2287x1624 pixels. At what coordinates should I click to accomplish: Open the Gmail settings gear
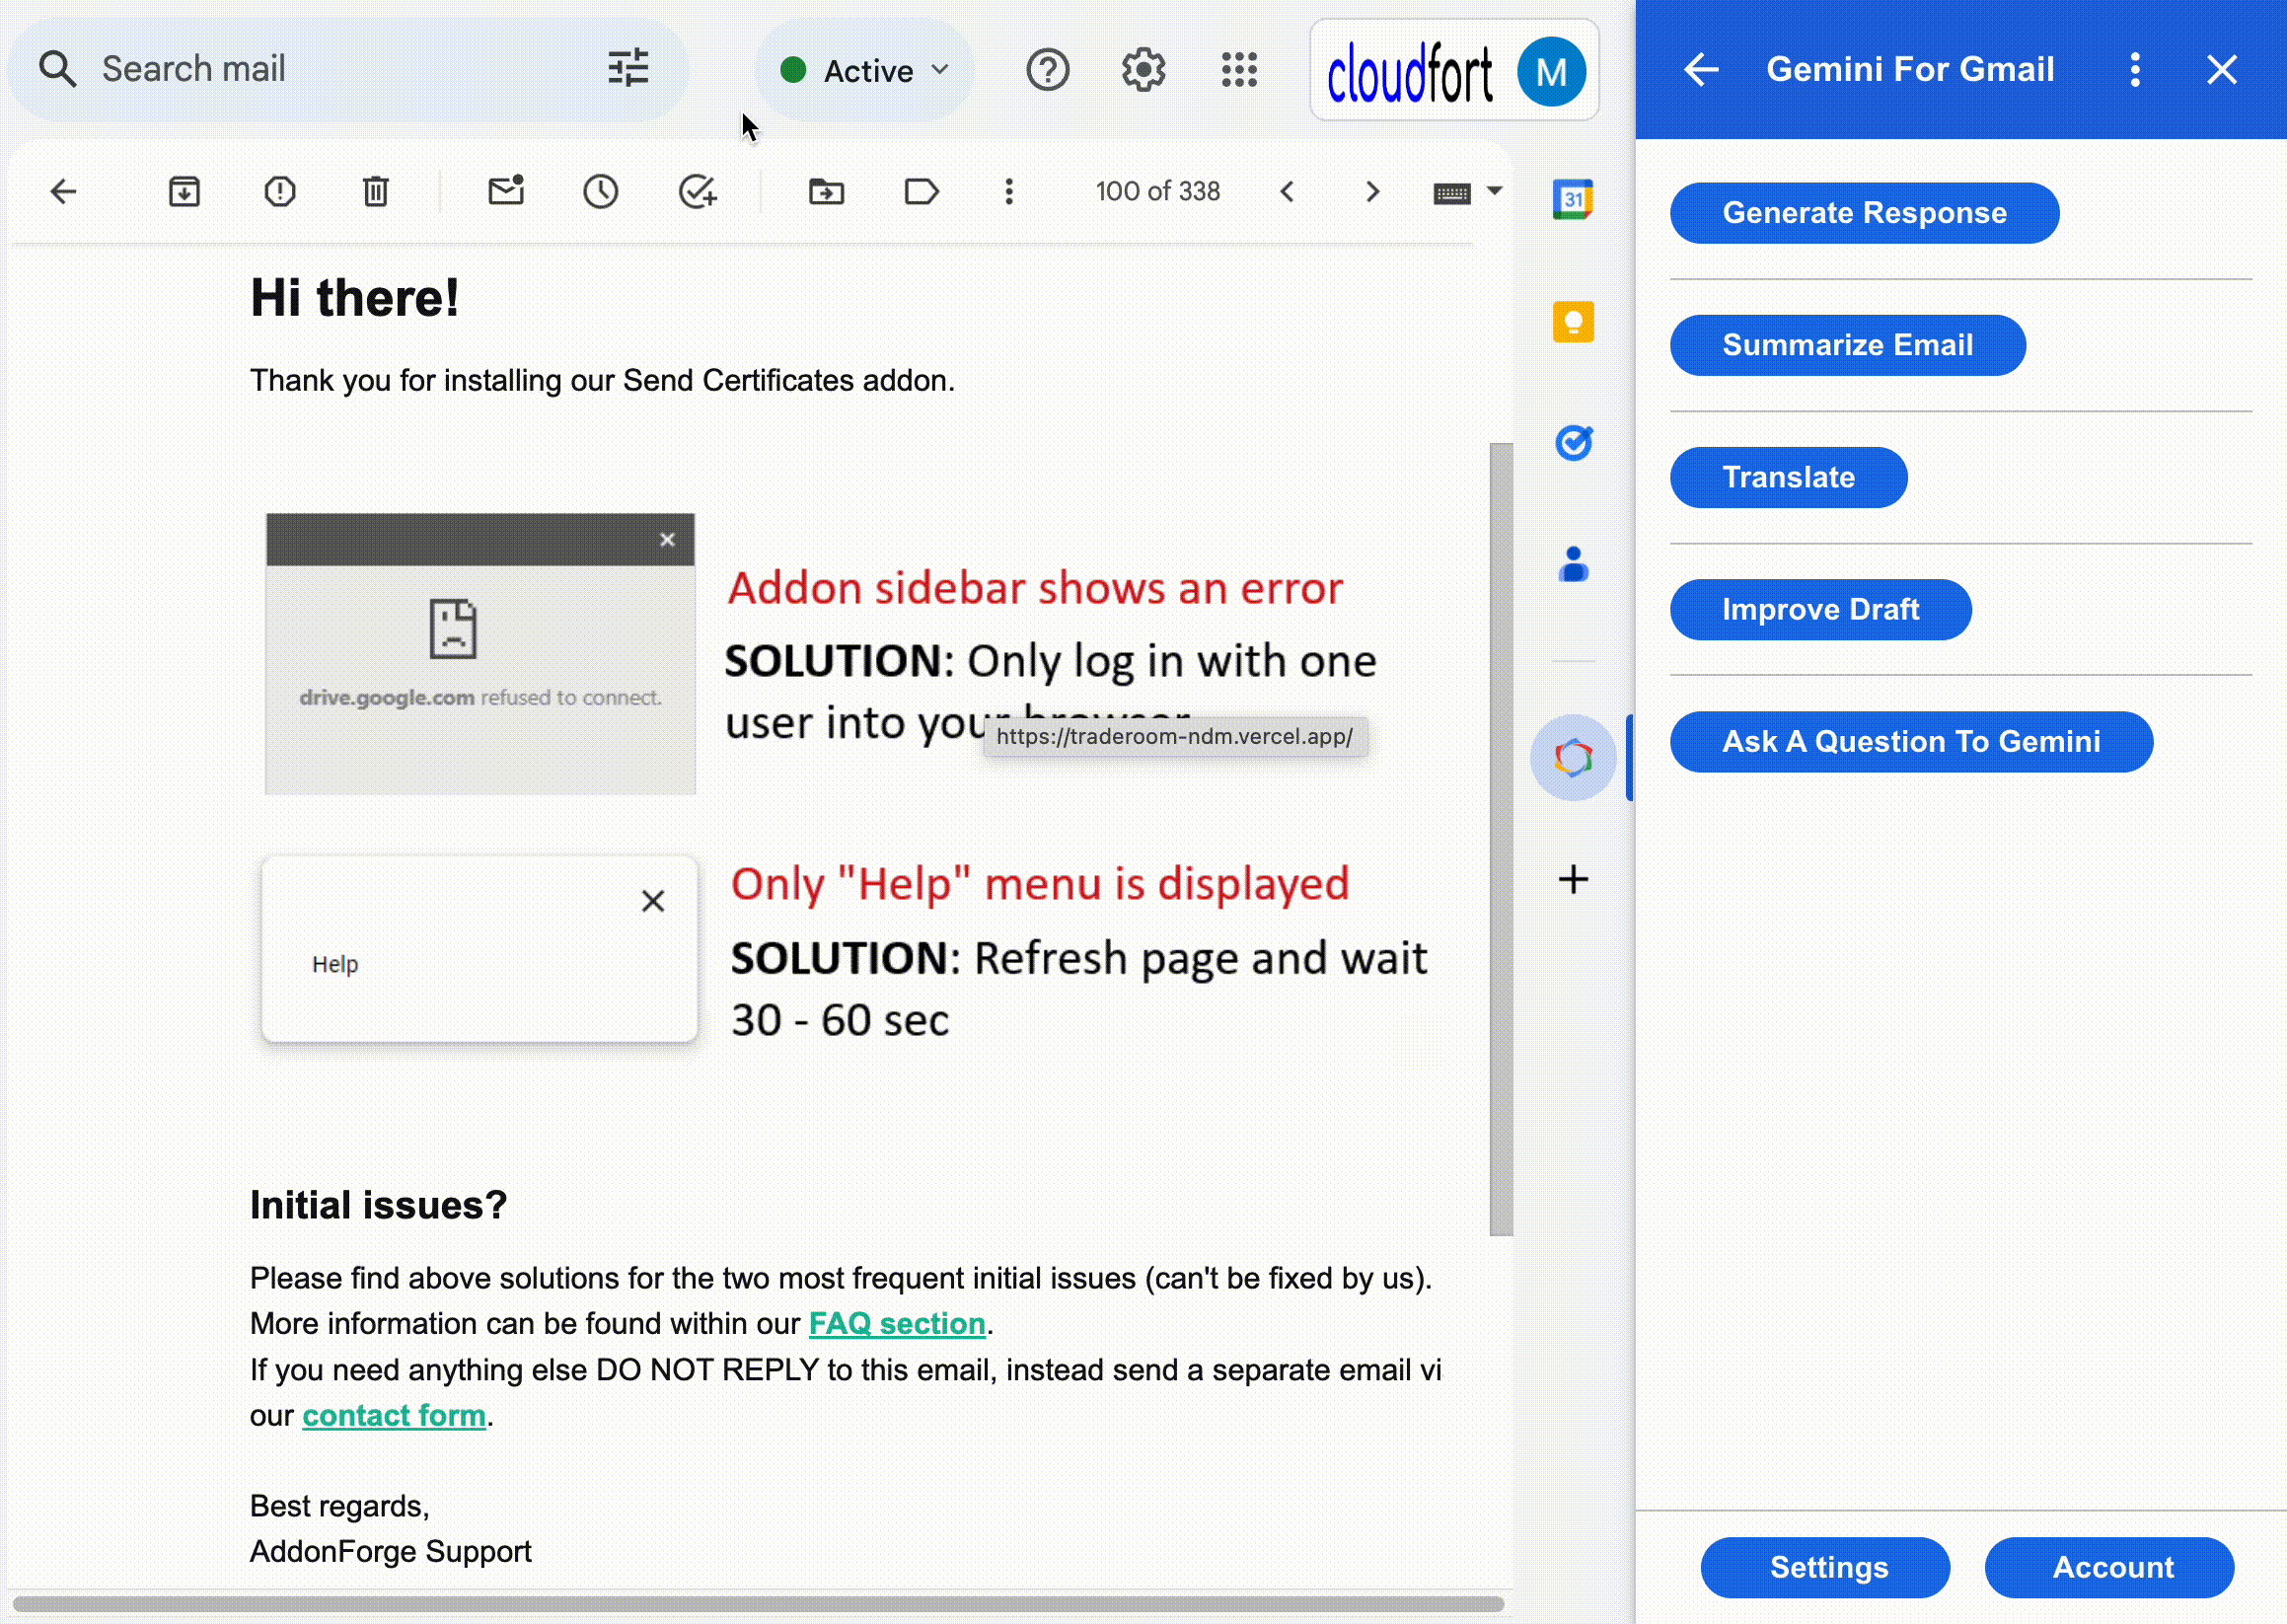pyautogui.click(x=1143, y=70)
